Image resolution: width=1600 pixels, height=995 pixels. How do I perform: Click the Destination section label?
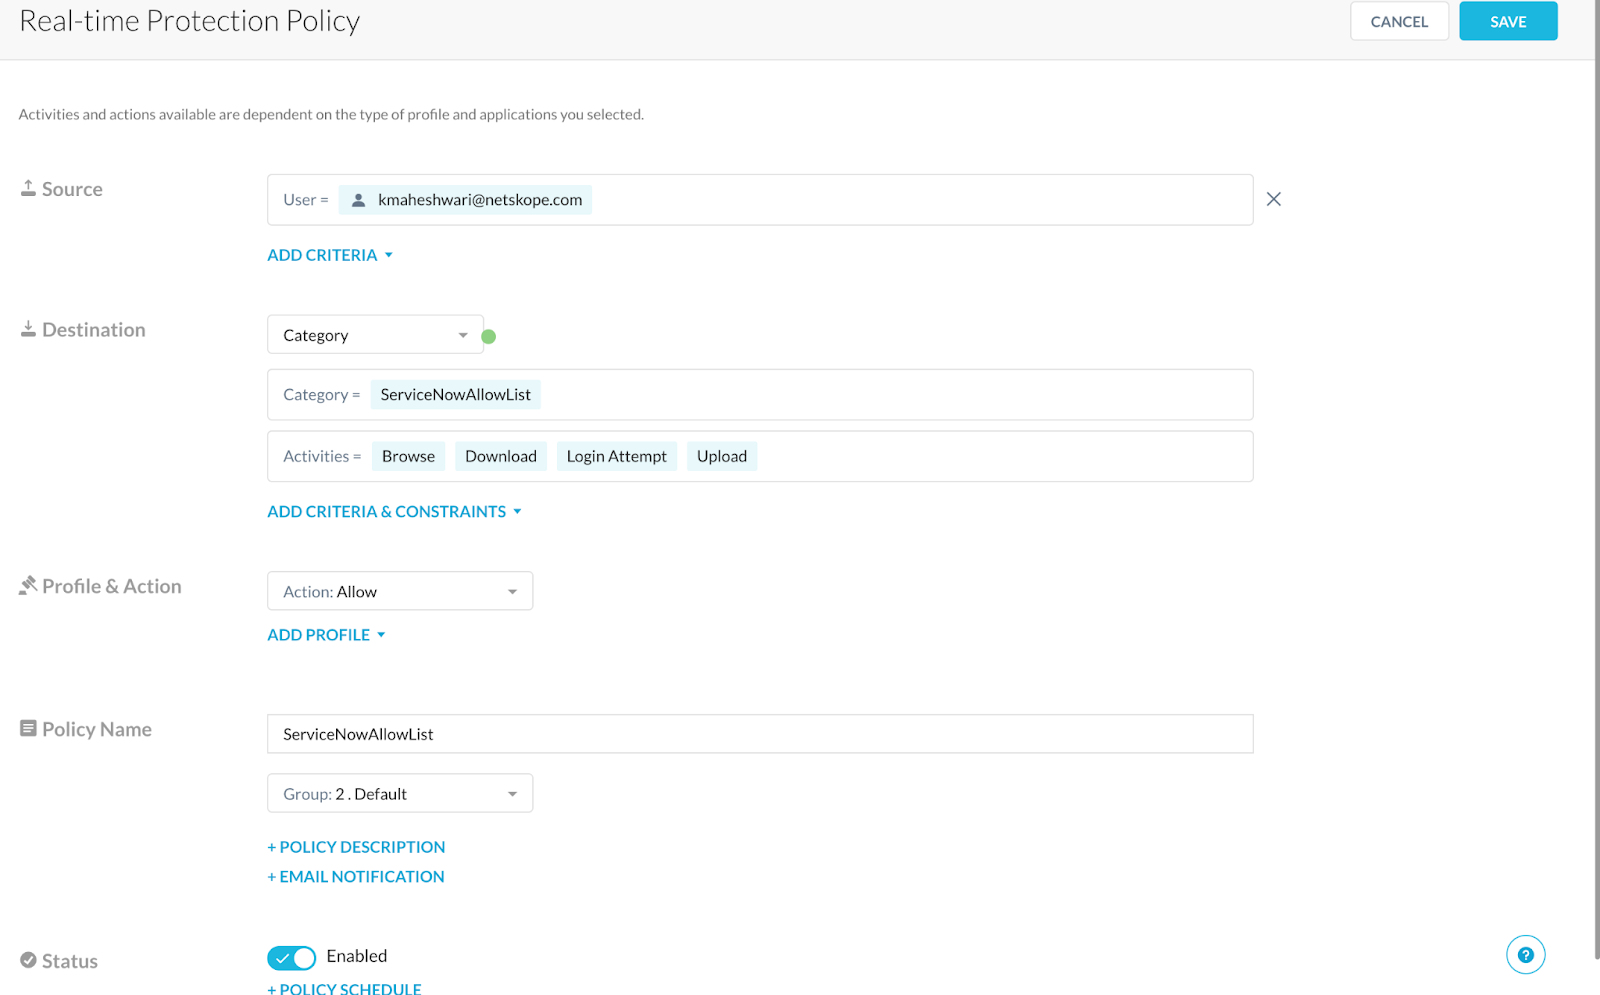94,330
